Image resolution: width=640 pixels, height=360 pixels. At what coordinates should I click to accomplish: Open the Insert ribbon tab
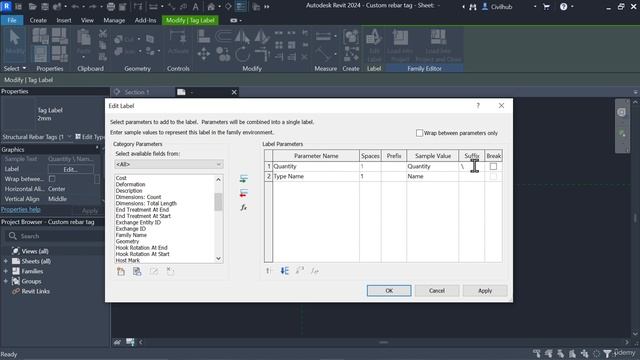[x=64, y=20]
